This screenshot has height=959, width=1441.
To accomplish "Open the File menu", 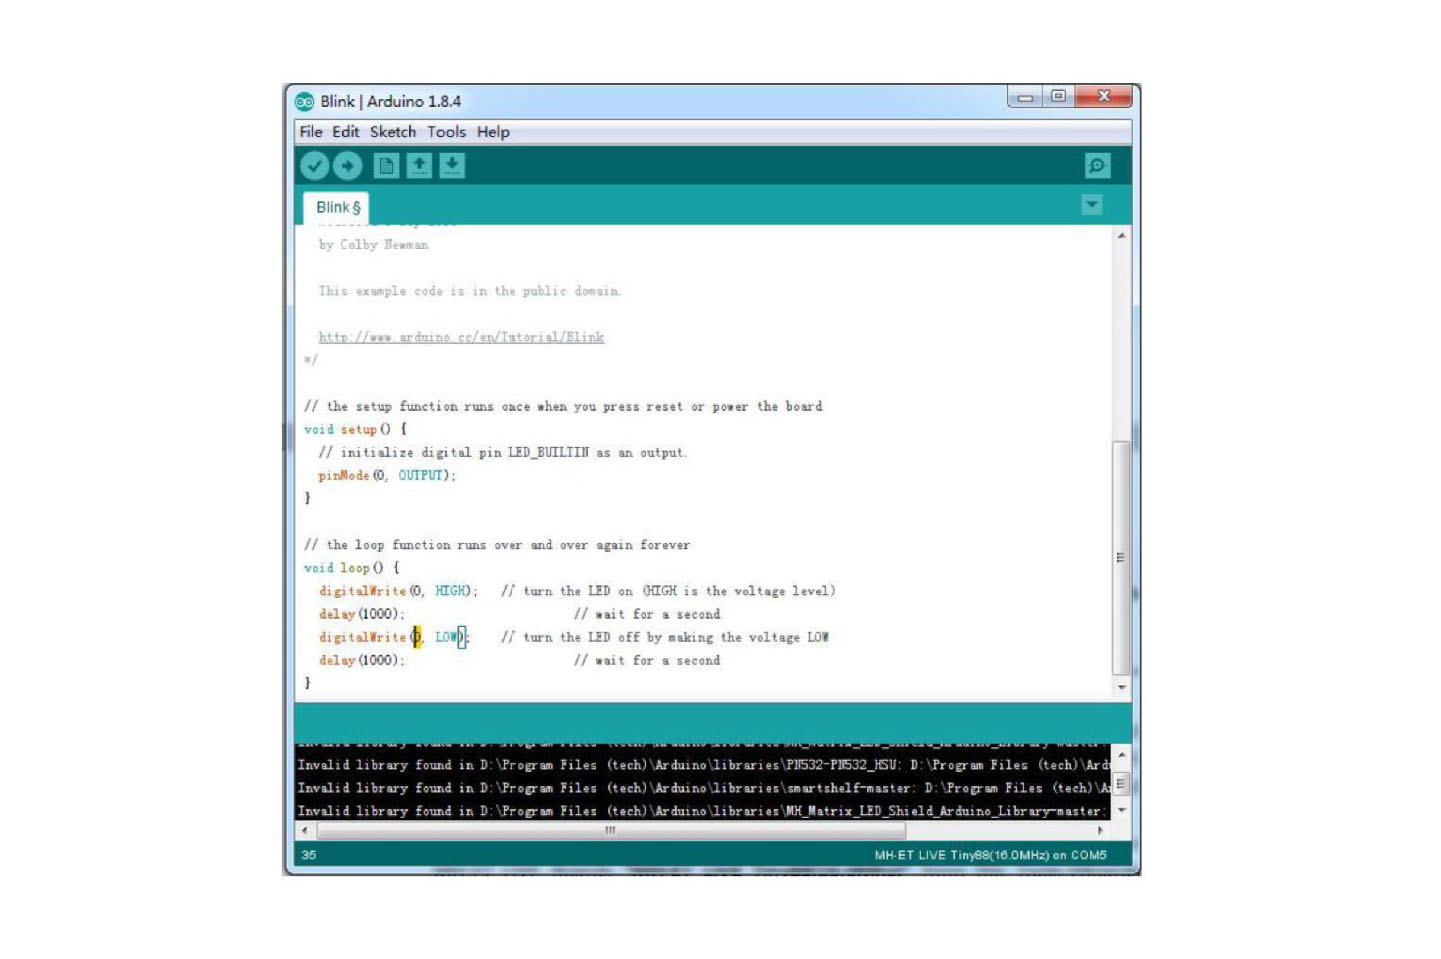I will 311,132.
